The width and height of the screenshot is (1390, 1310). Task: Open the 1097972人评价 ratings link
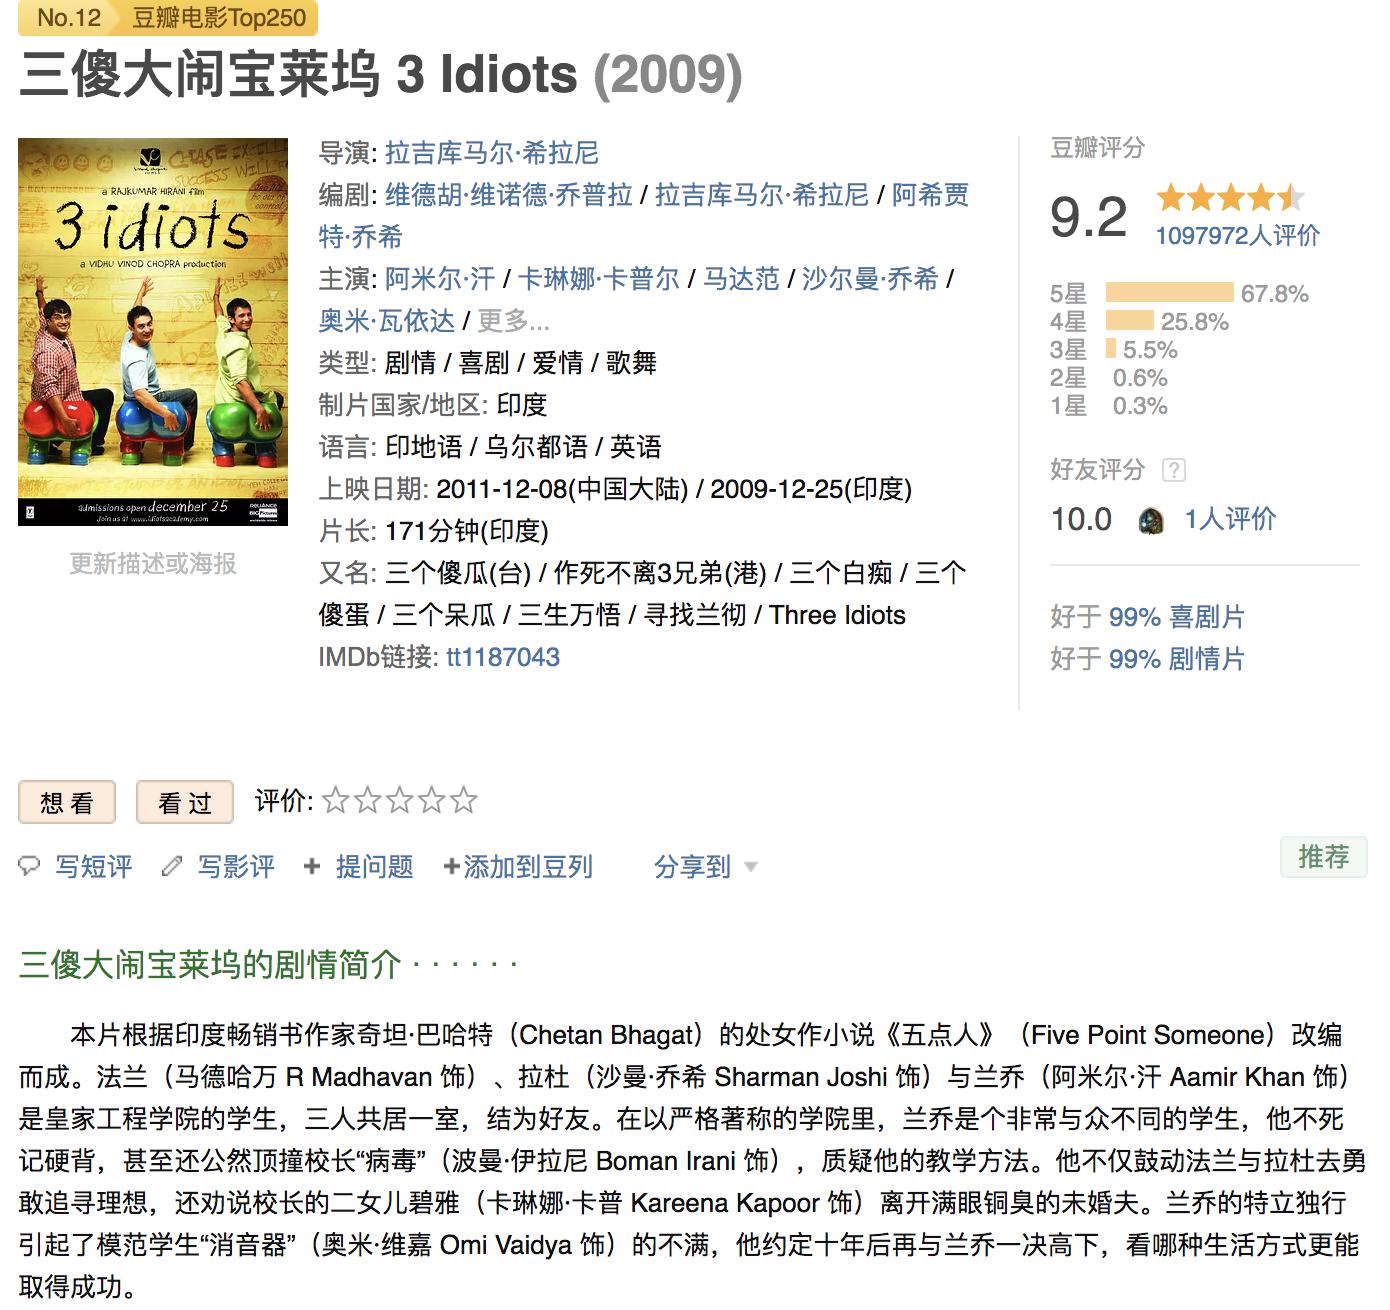pyautogui.click(x=1237, y=236)
